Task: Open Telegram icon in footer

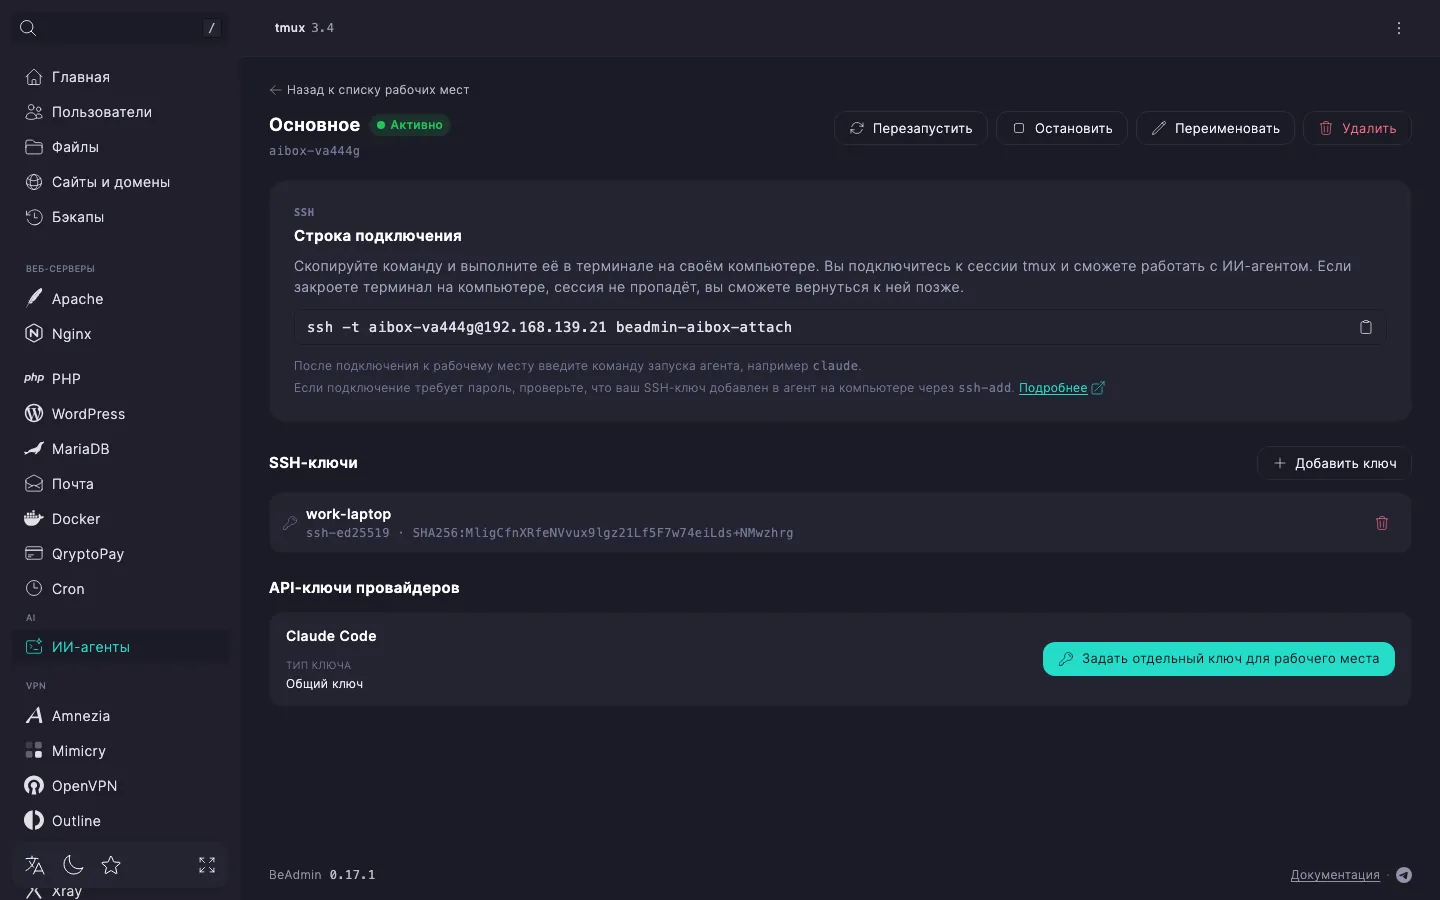Action: tap(1404, 875)
